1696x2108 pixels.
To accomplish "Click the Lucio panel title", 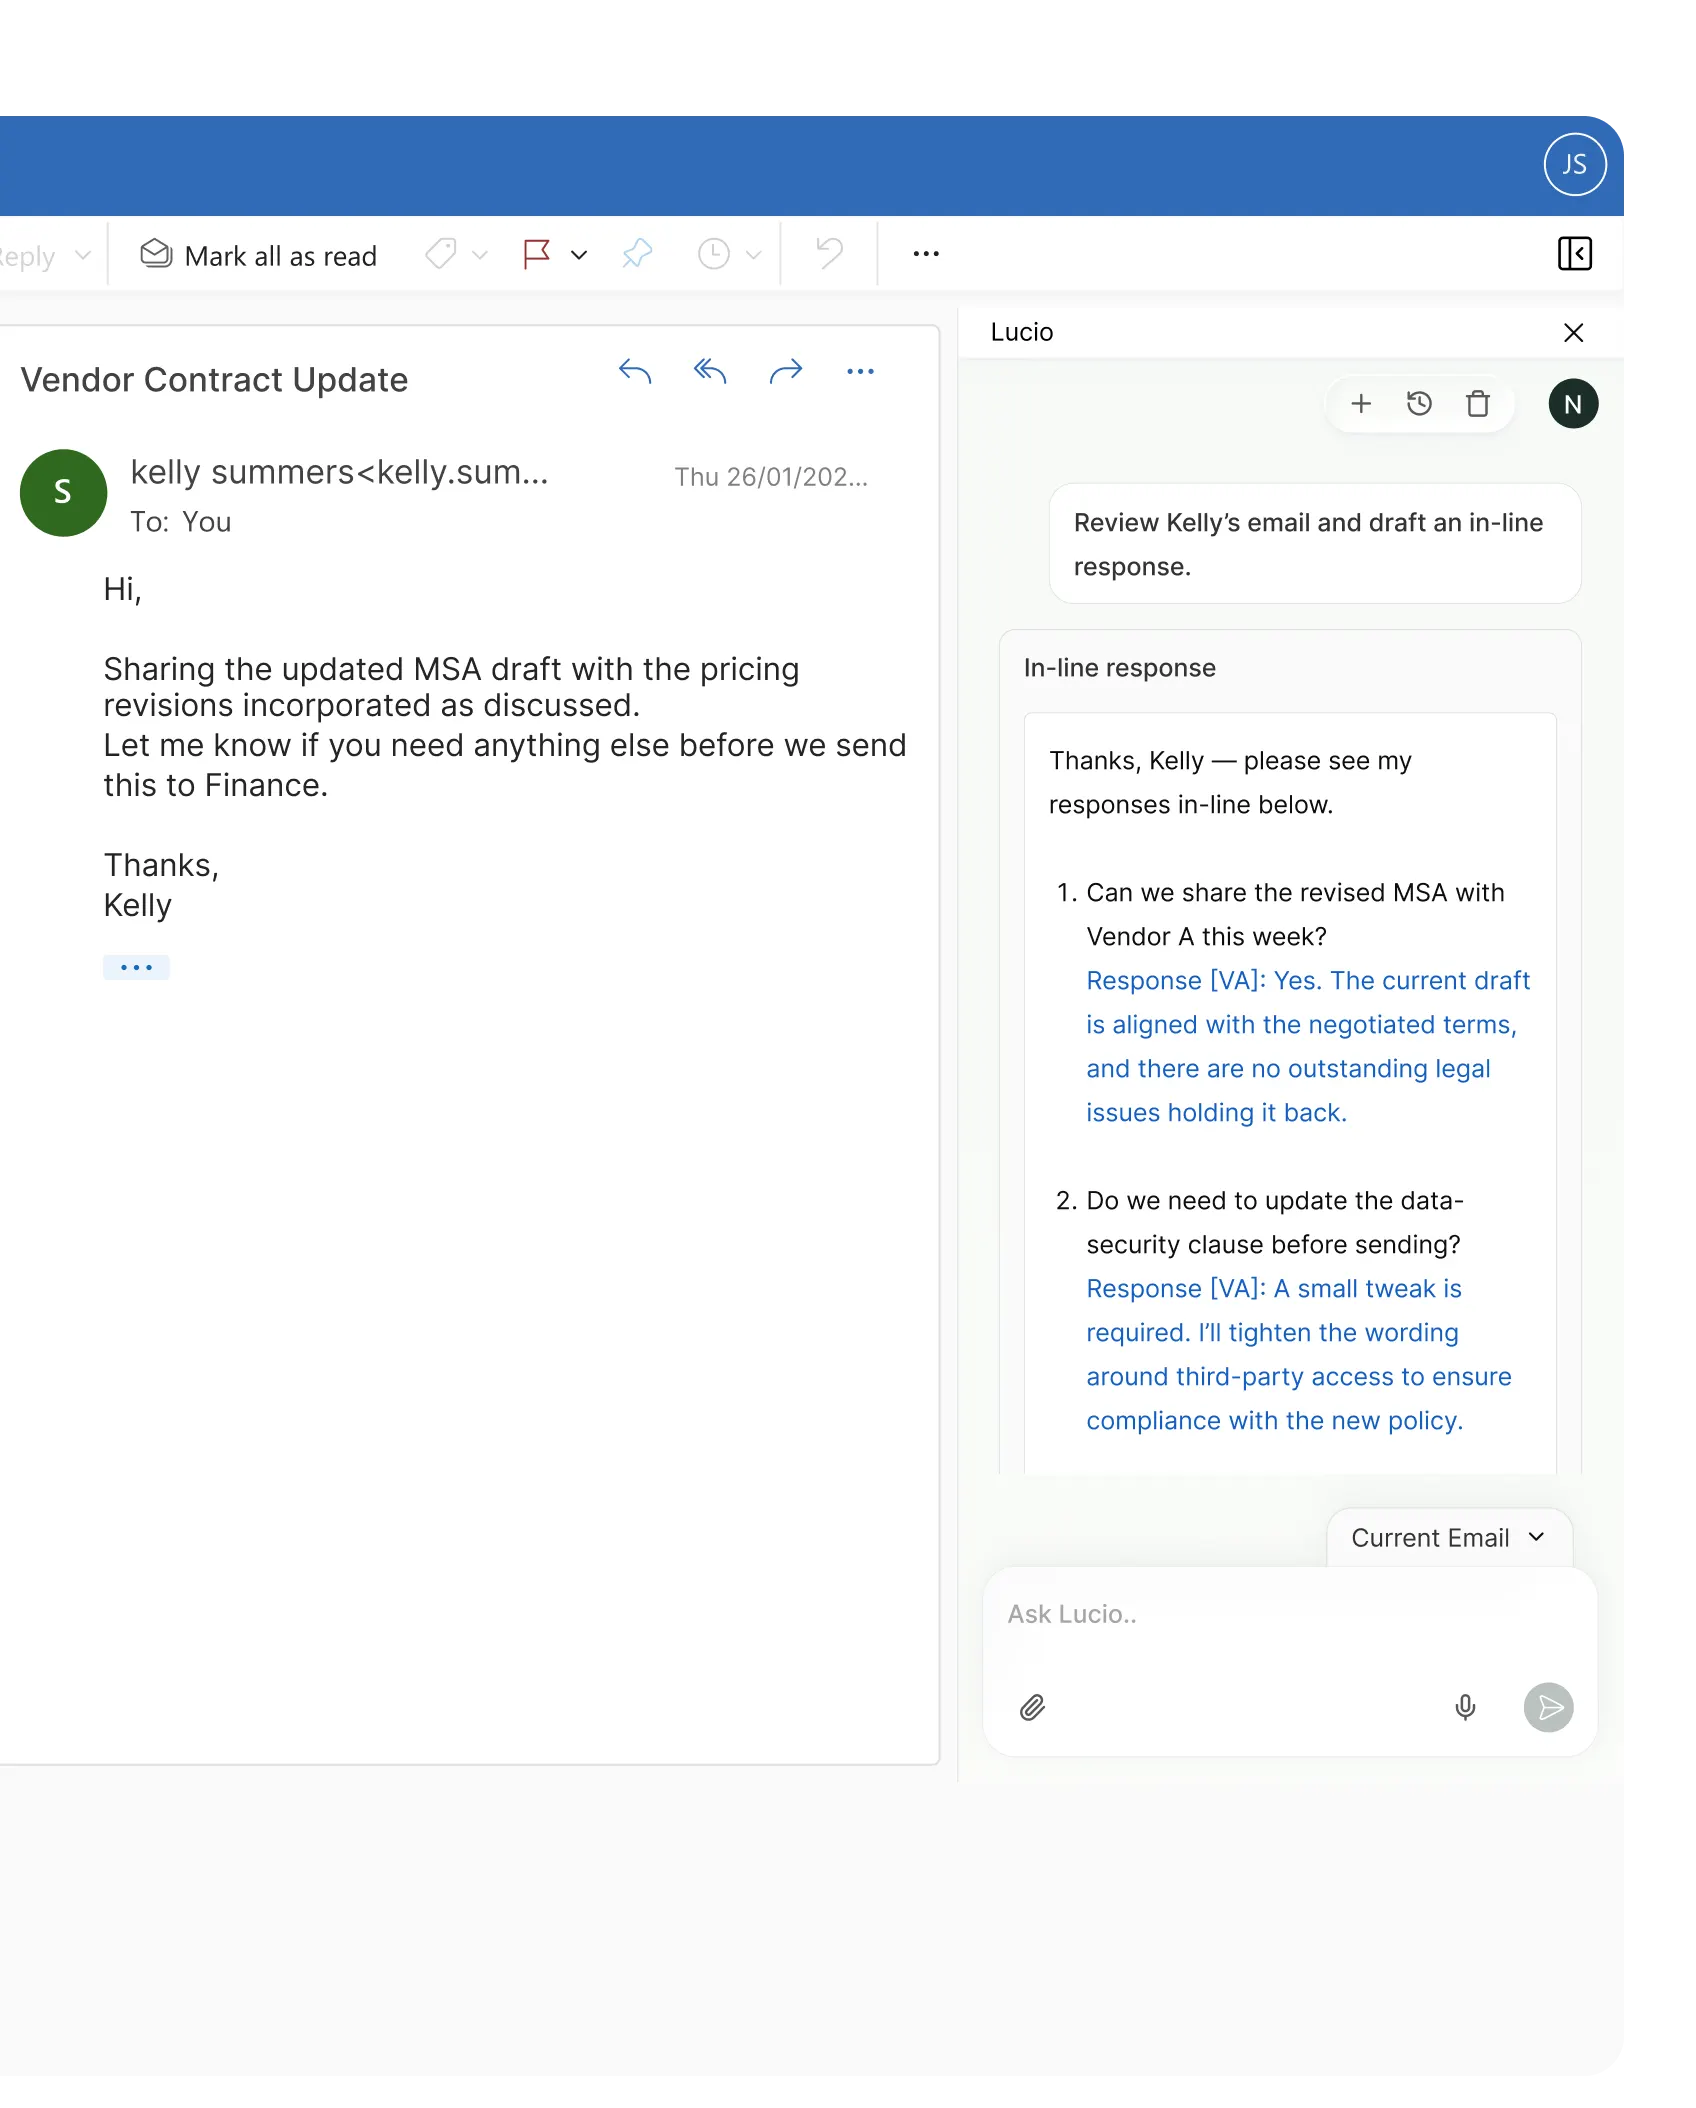I will (x=1022, y=332).
